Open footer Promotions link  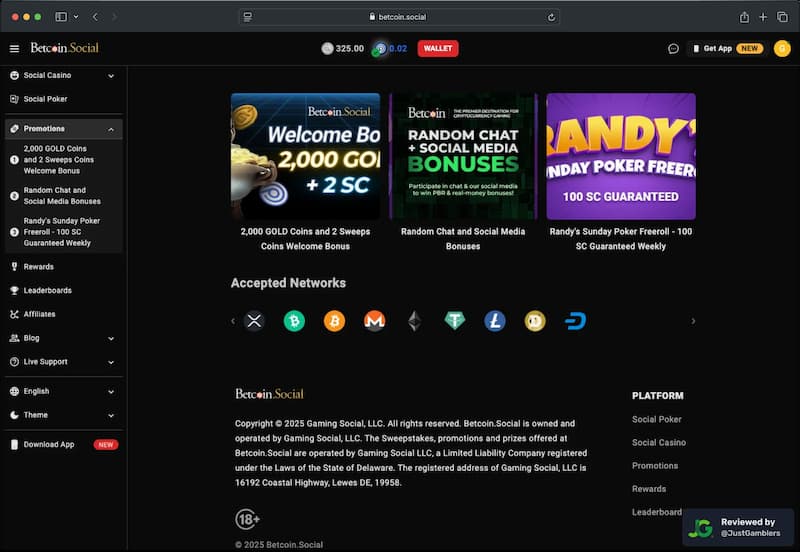coord(655,466)
